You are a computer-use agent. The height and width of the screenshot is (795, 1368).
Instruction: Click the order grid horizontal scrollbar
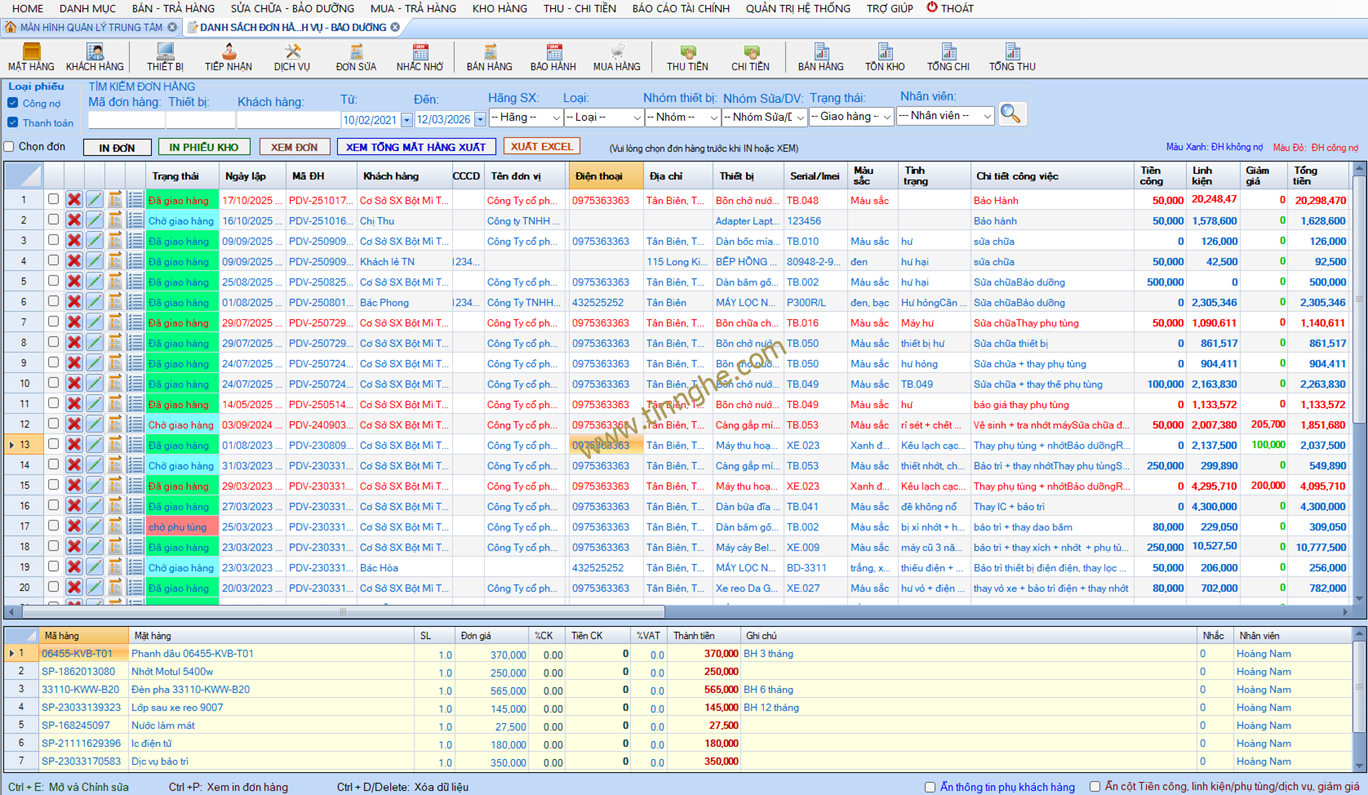[x=340, y=612]
